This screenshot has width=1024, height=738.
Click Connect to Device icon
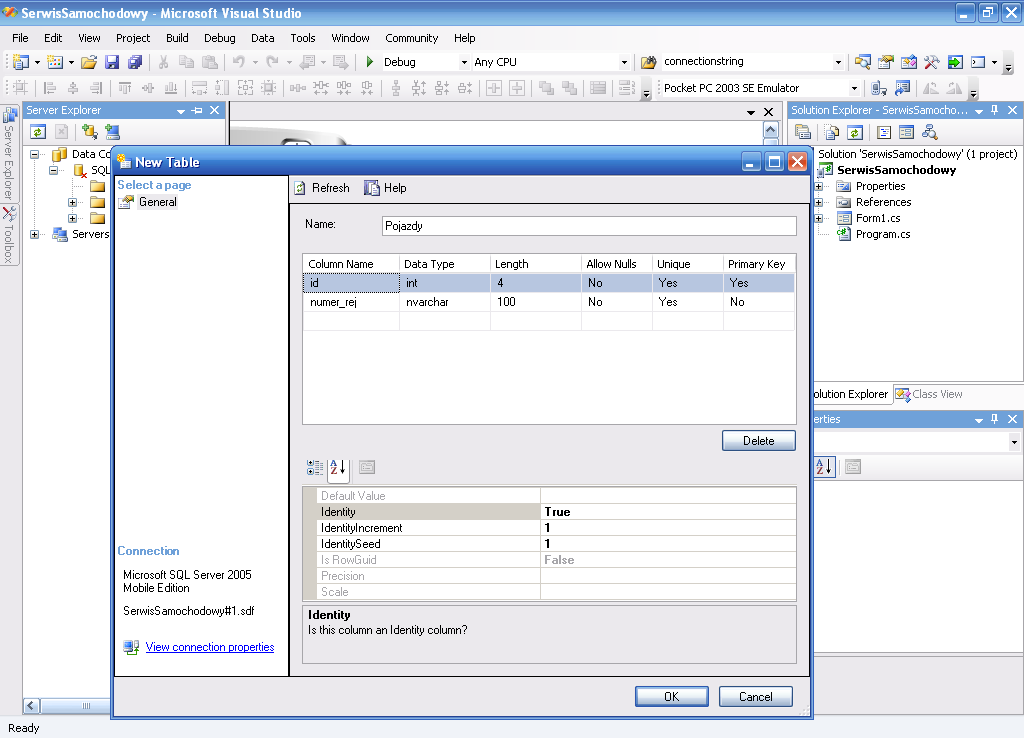[x=879, y=88]
